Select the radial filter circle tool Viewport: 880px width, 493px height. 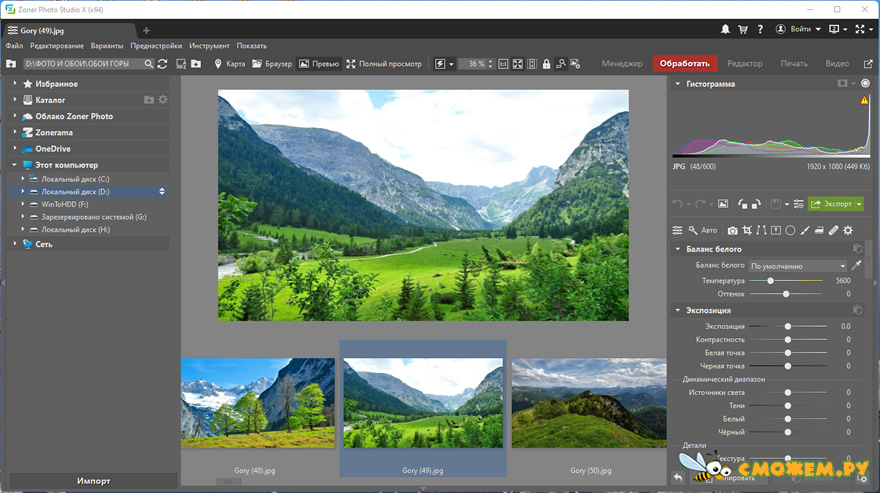790,230
